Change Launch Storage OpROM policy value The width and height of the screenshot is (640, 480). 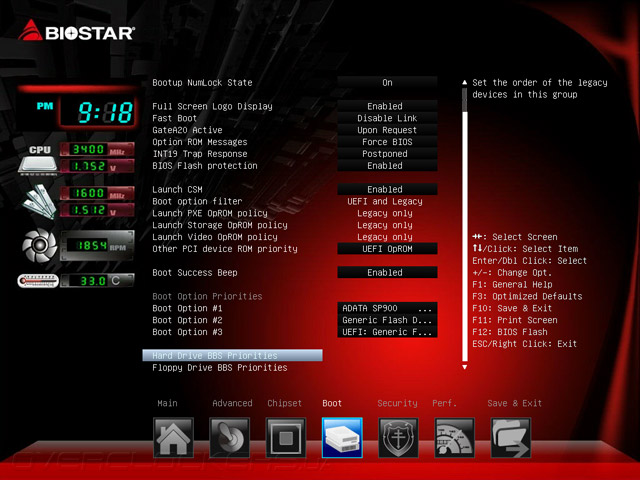(x=385, y=225)
